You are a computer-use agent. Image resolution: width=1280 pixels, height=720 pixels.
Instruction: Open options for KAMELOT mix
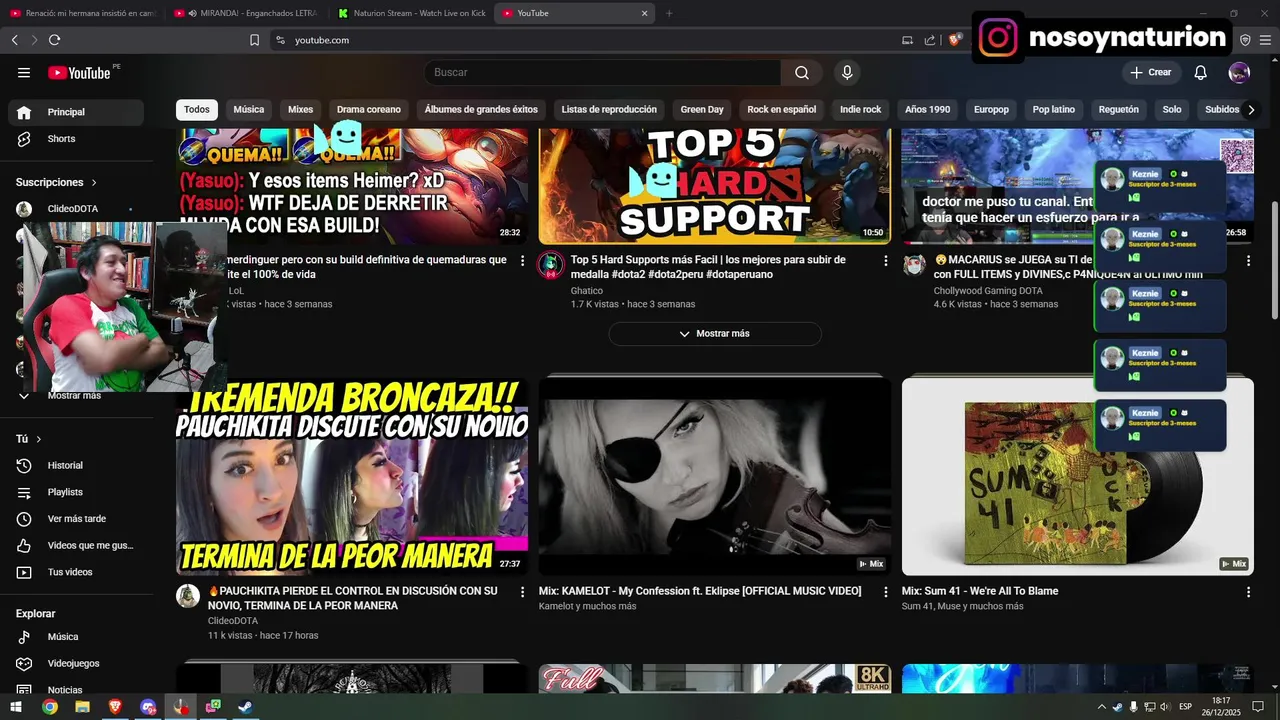(x=885, y=592)
